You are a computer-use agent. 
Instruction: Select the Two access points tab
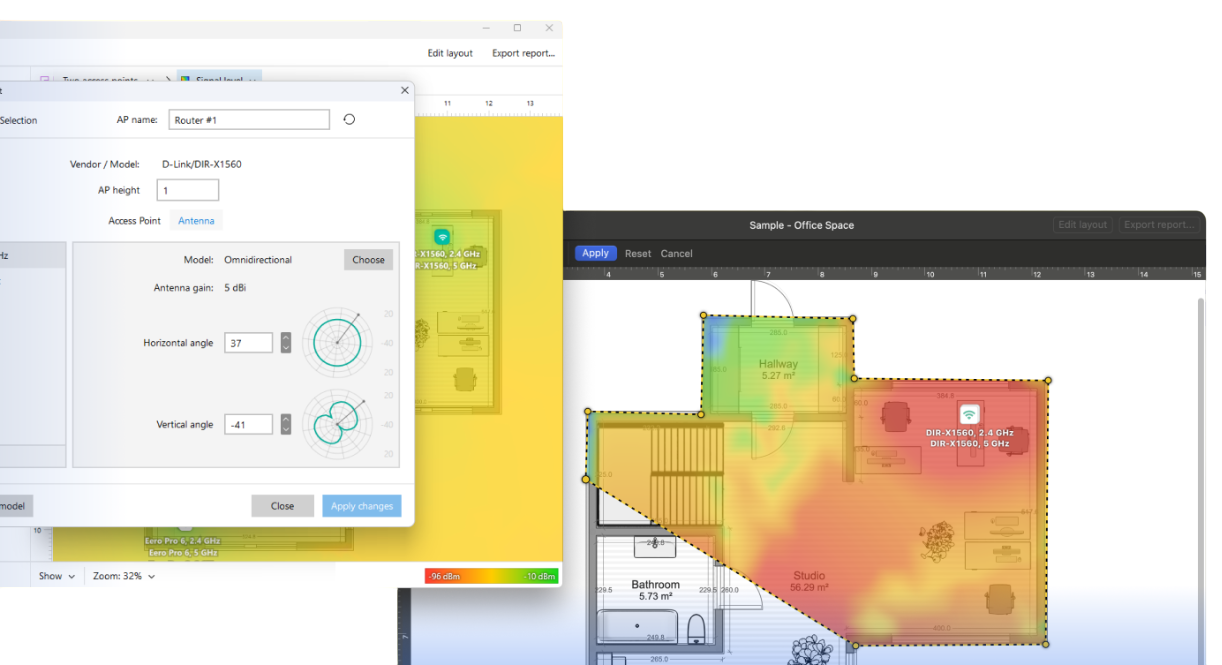coord(99,79)
